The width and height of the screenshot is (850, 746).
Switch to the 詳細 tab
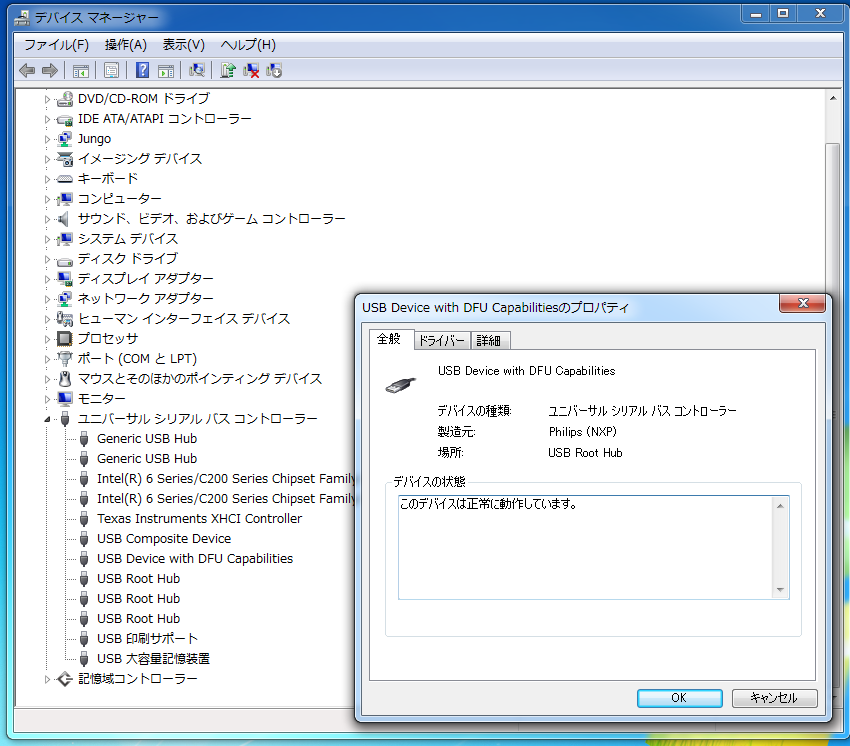[x=489, y=340]
